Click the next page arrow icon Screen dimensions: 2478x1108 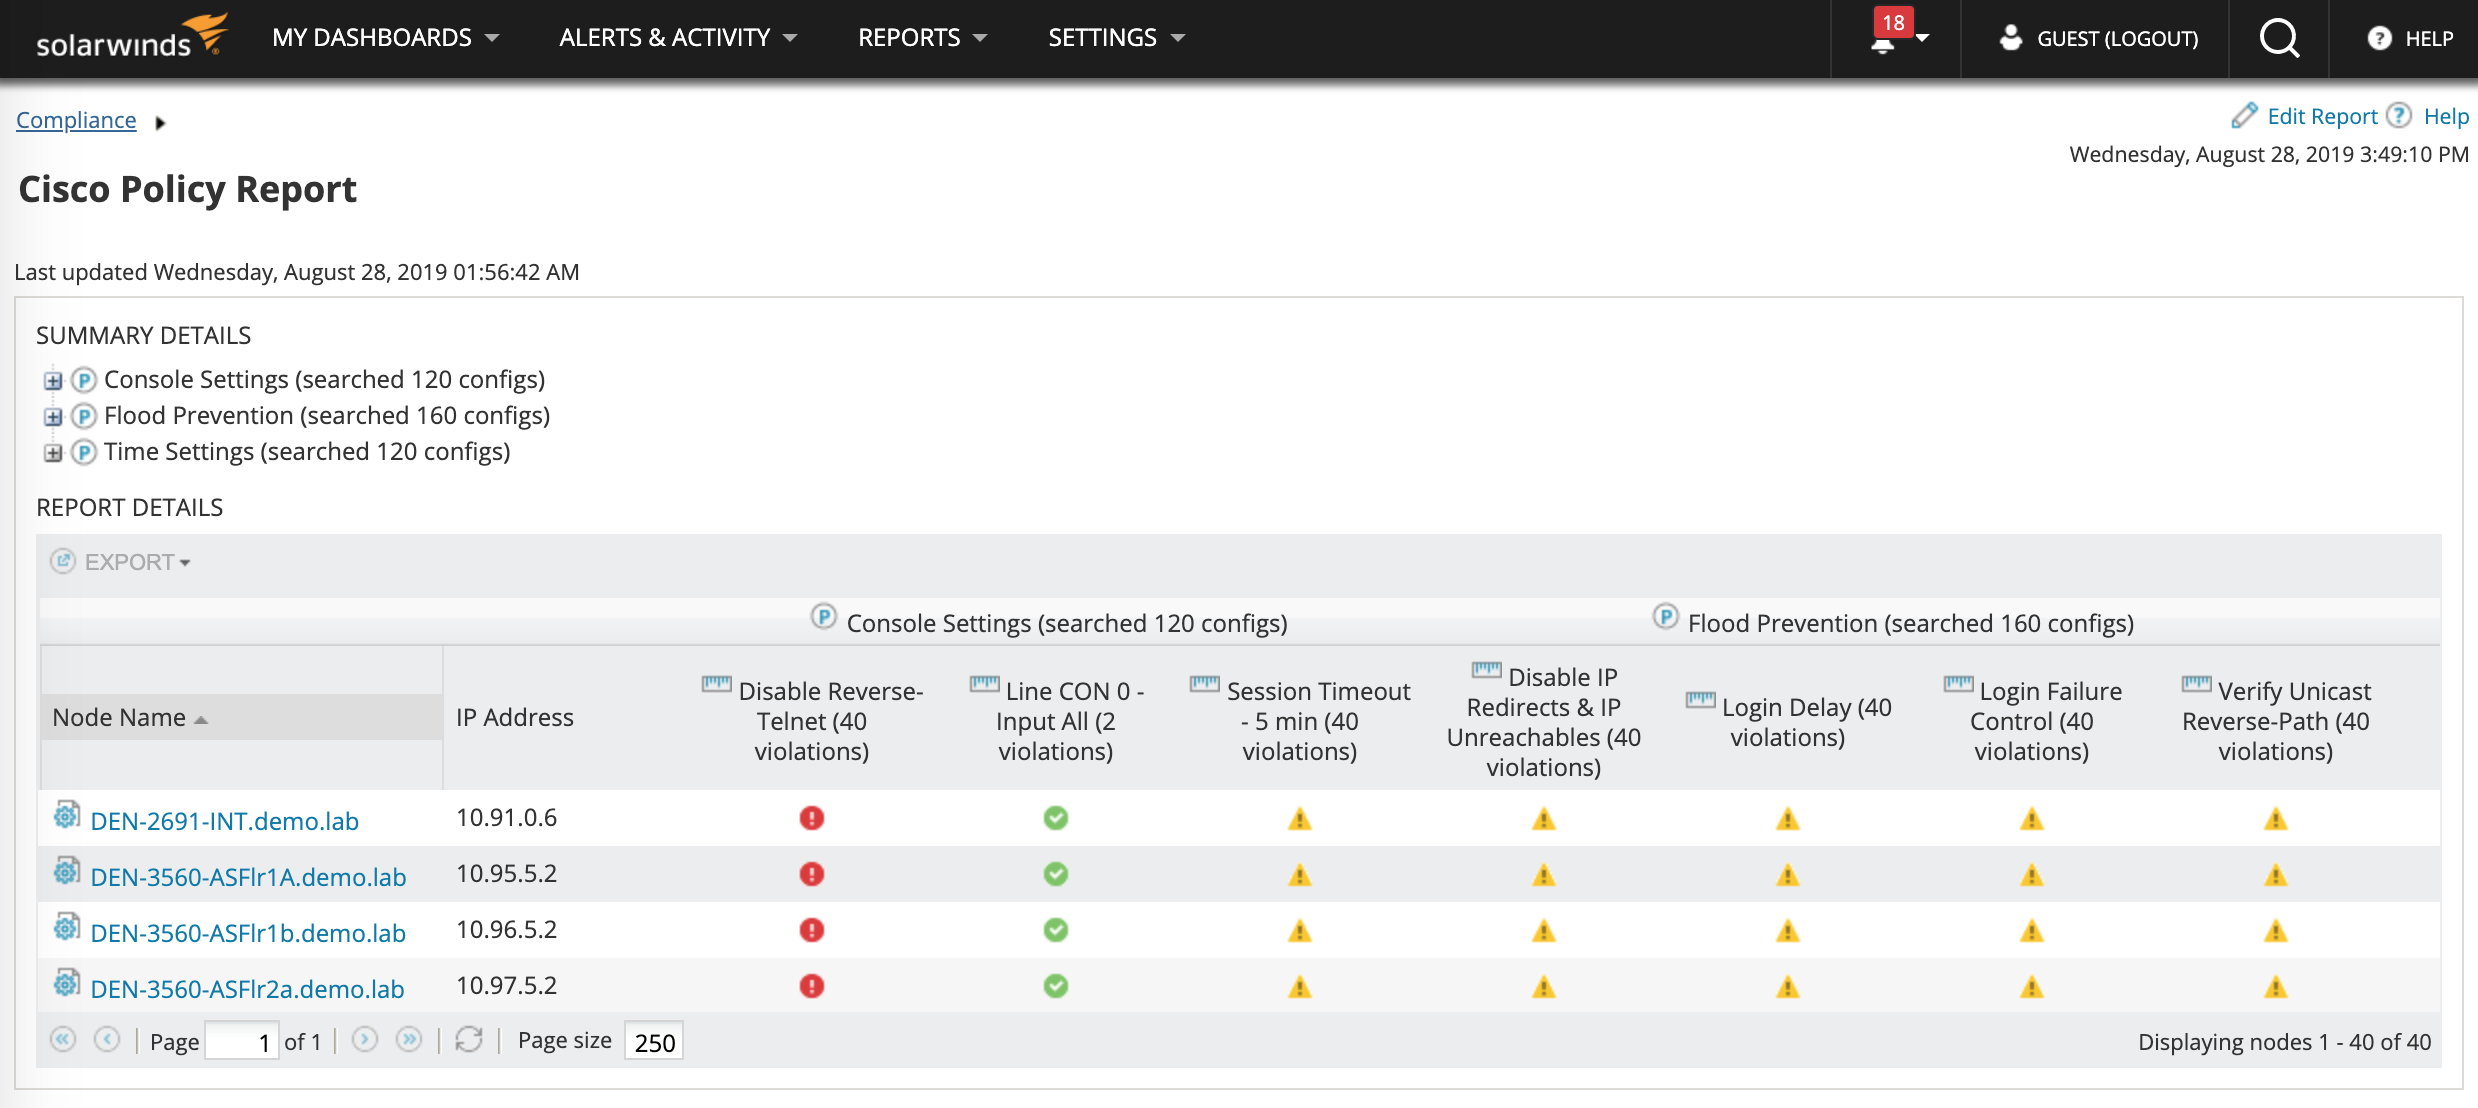[365, 1040]
